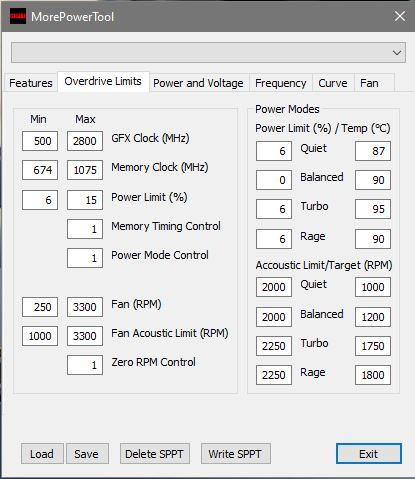Click Write SPPT button

[235, 454]
